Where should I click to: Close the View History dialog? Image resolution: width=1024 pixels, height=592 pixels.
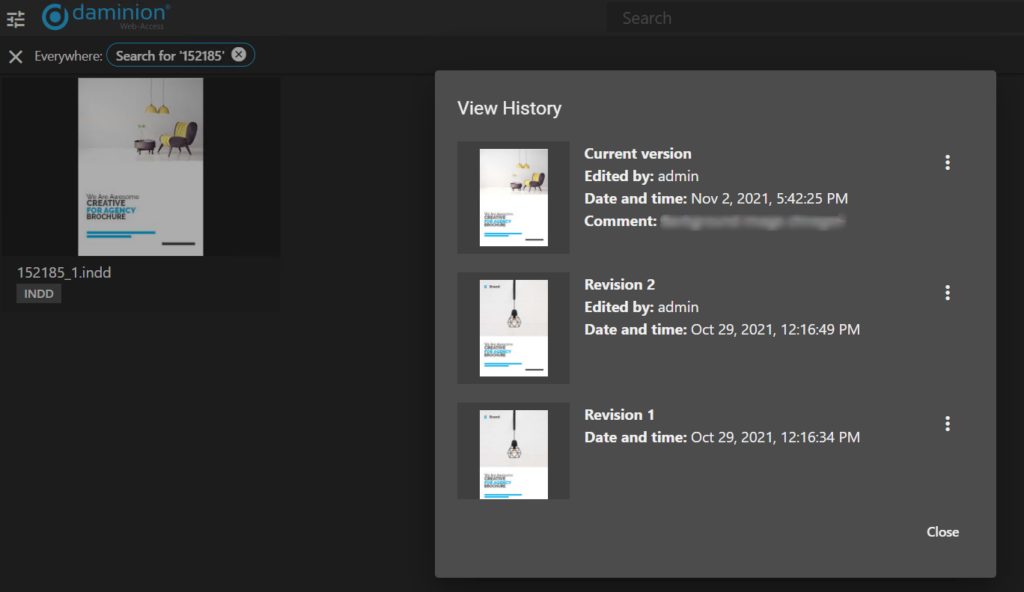point(942,532)
